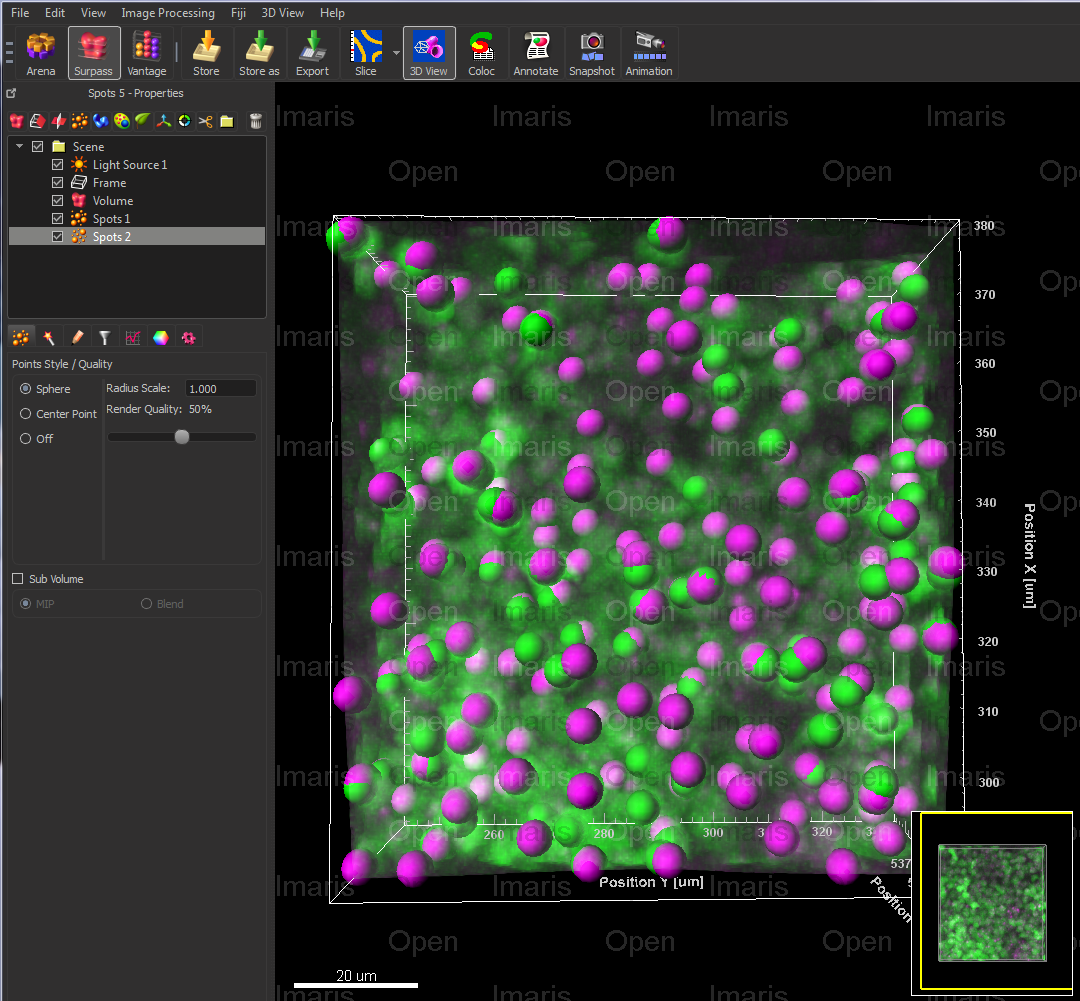The image size is (1080, 1001).
Task: Open the Fiji menu
Action: [238, 13]
